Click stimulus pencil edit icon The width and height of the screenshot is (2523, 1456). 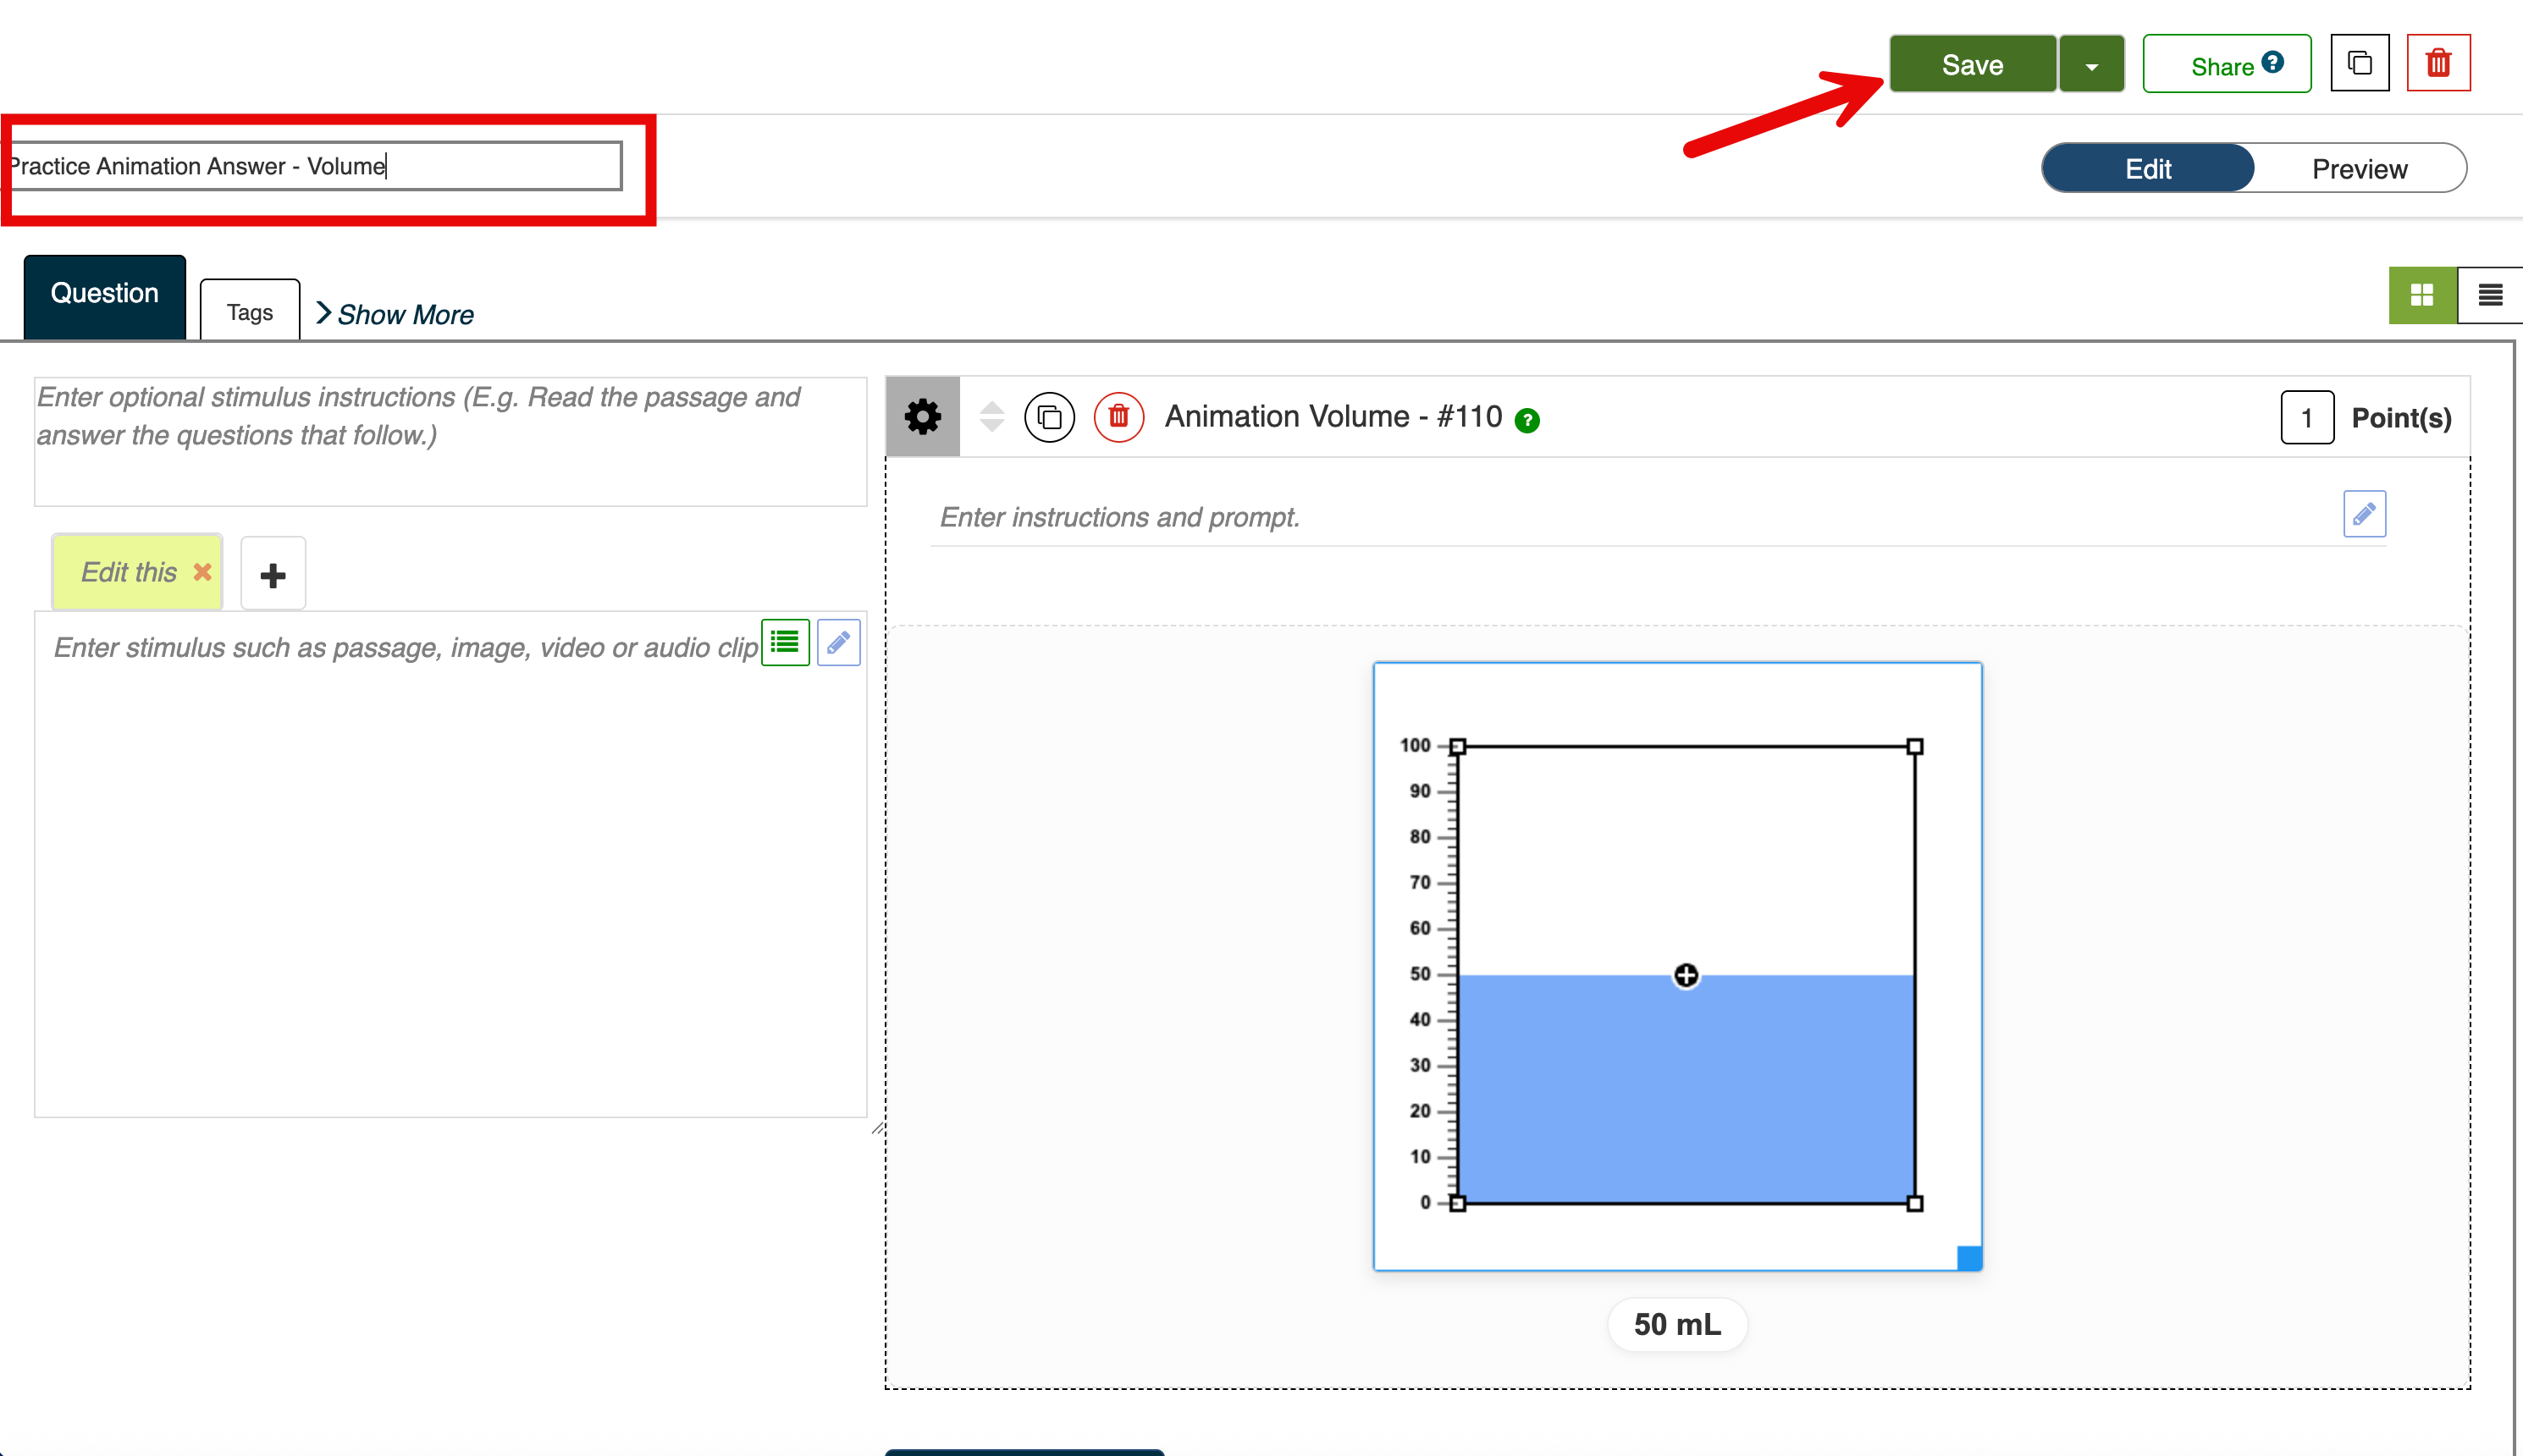[838, 642]
